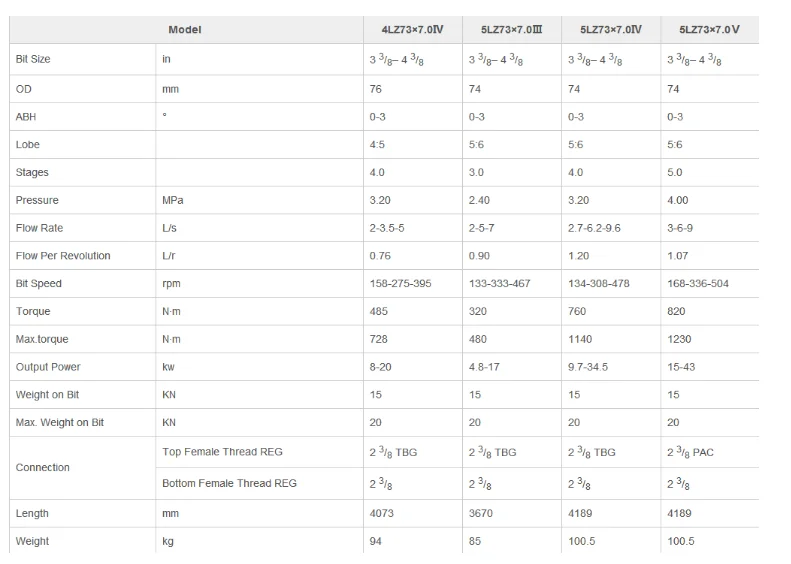
Task: Select the weight value 94
Action: click(x=376, y=542)
